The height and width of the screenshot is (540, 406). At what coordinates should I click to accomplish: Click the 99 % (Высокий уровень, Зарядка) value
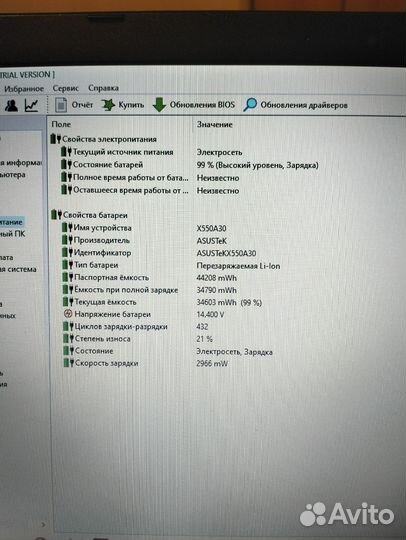click(x=257, y=165)
